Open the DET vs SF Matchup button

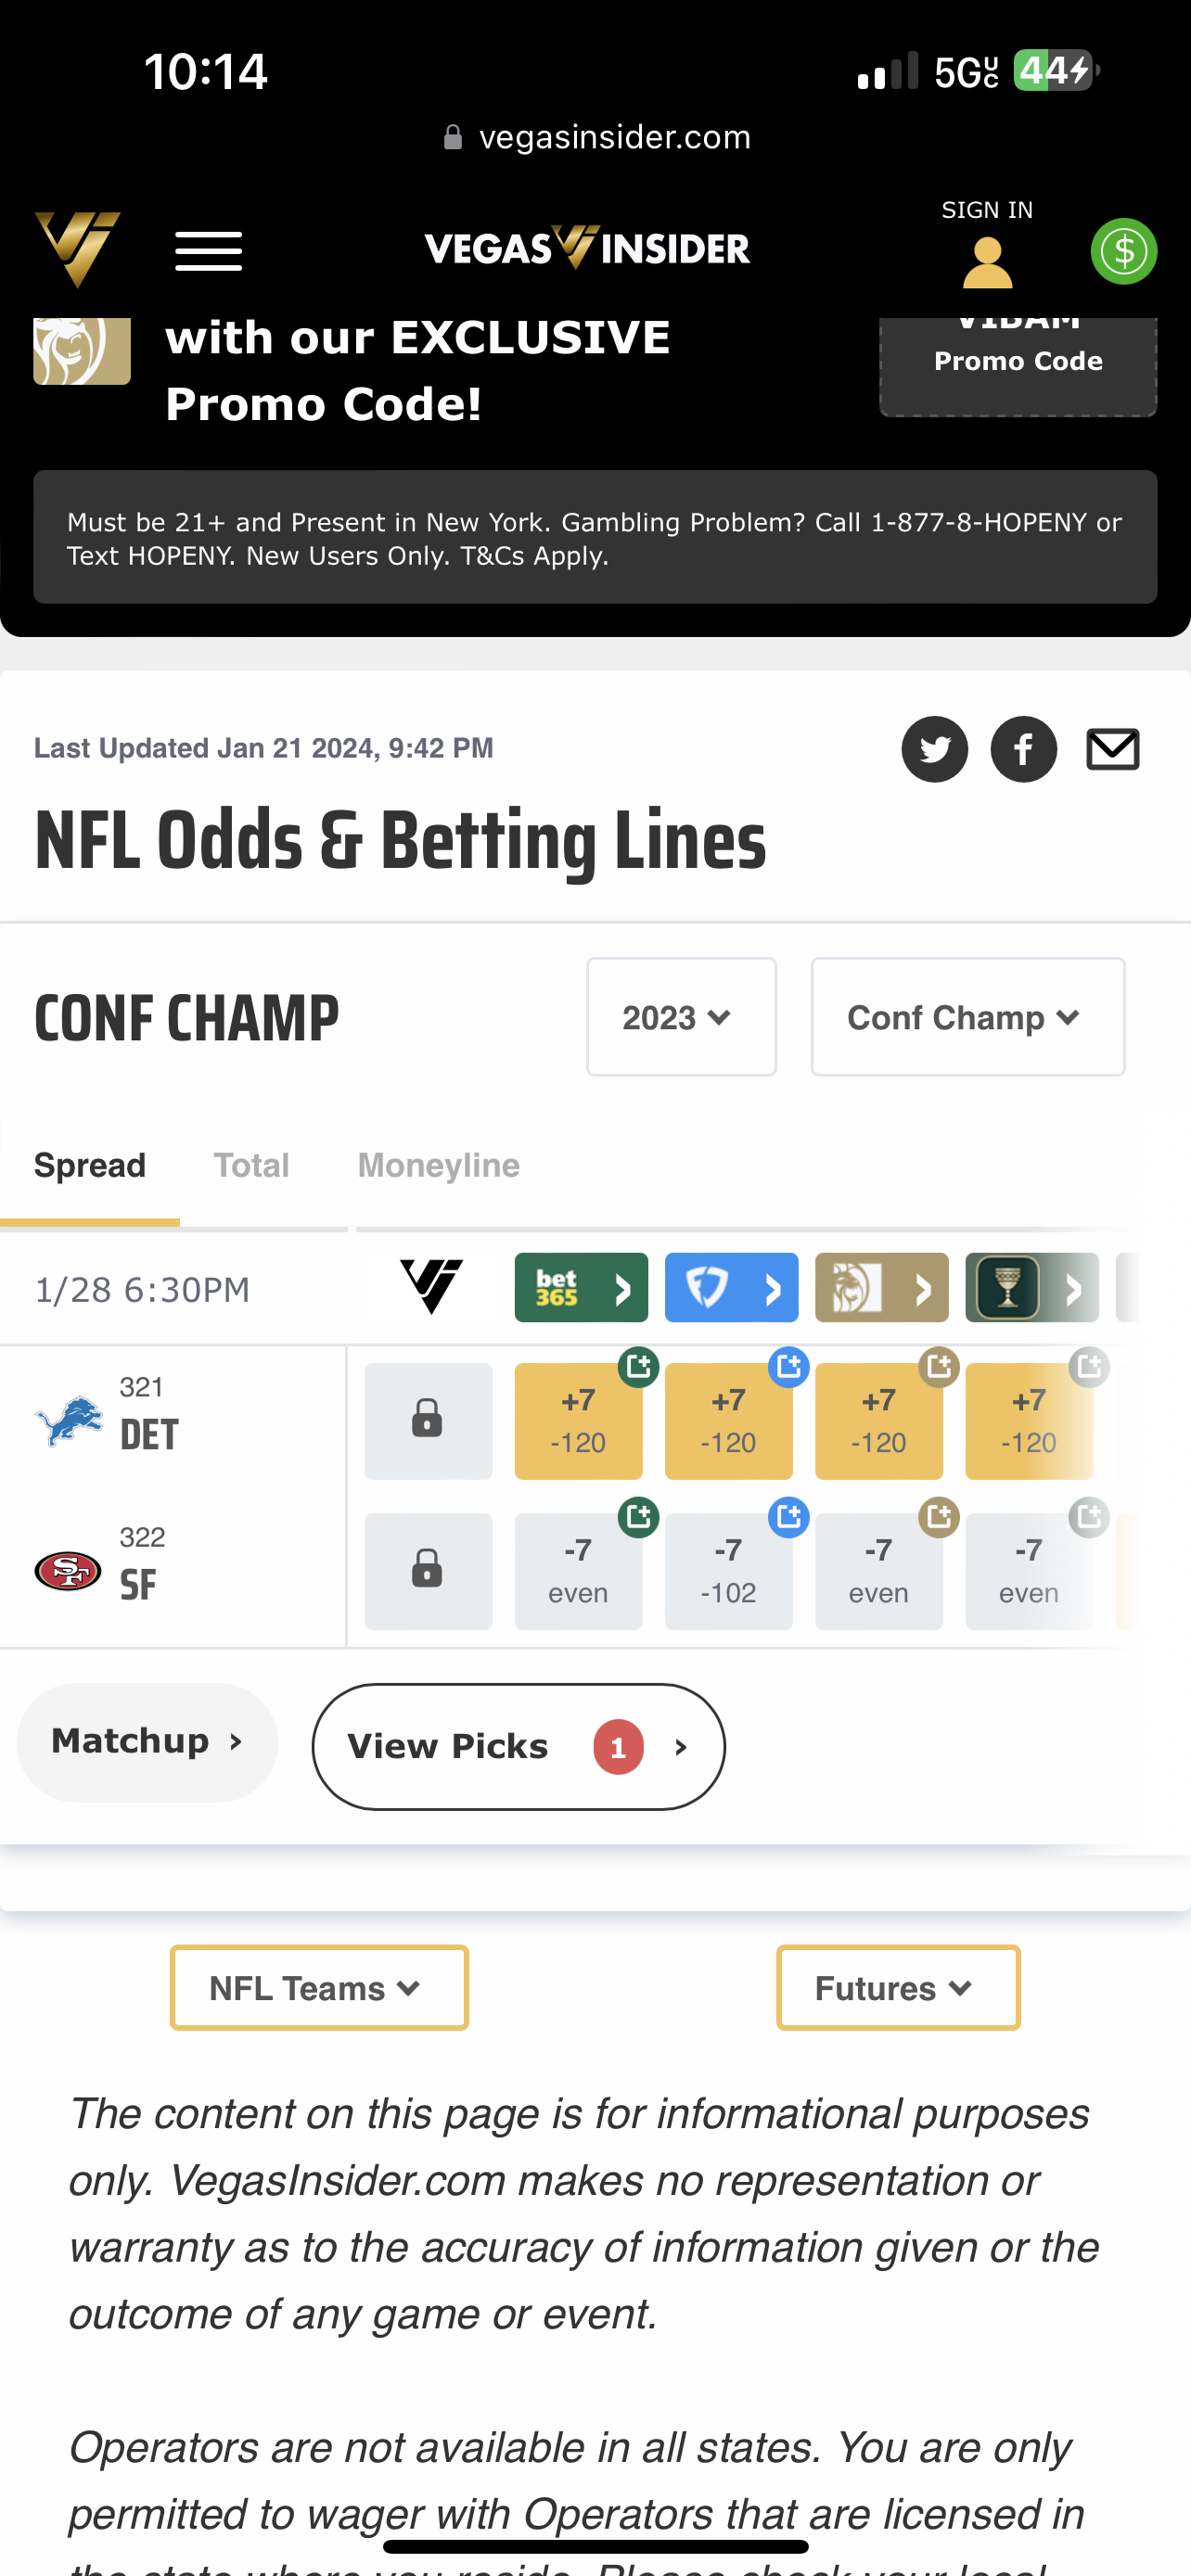click(147, 1742)
